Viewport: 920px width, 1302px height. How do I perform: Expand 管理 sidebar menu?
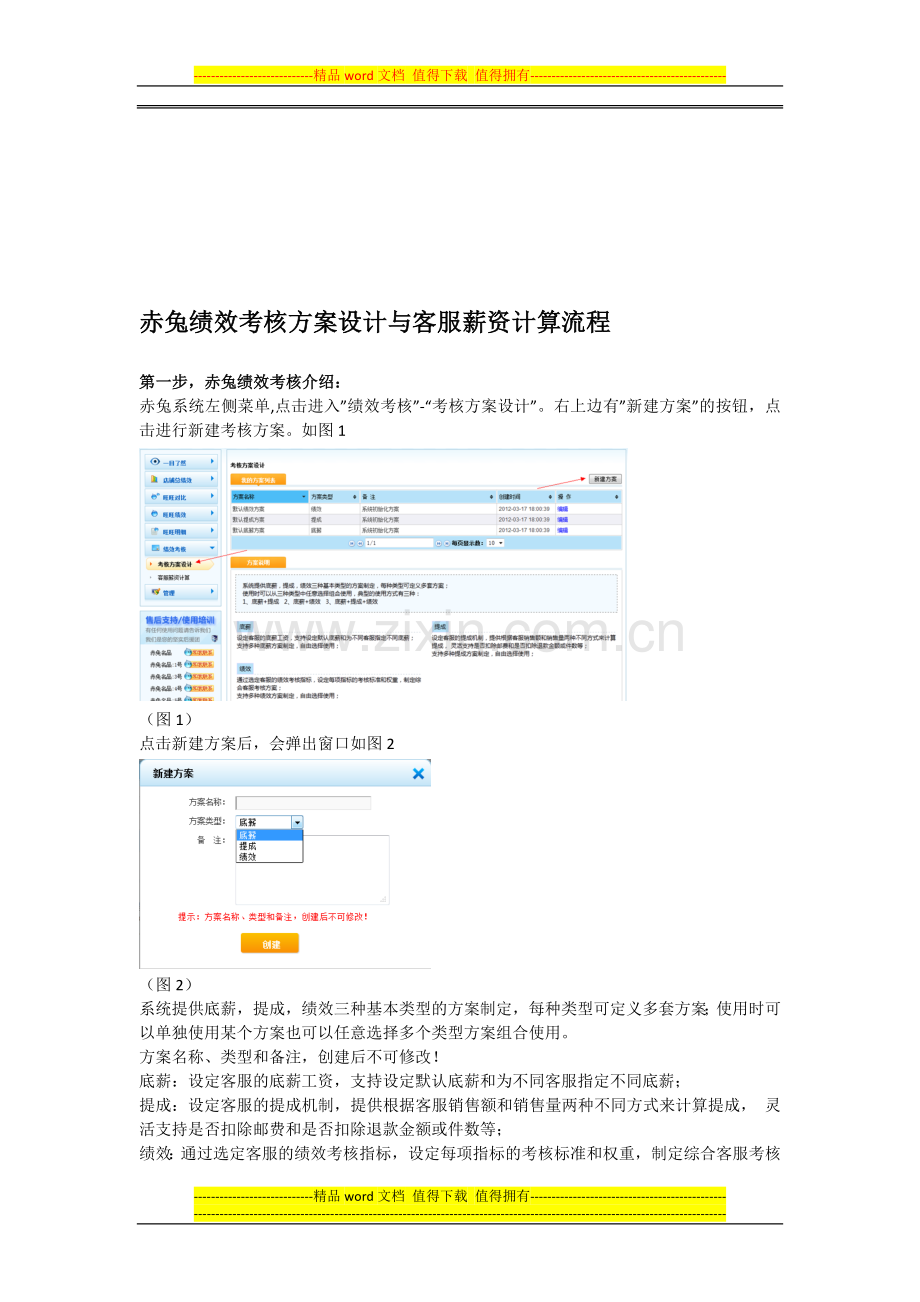(x=180, y=592)
